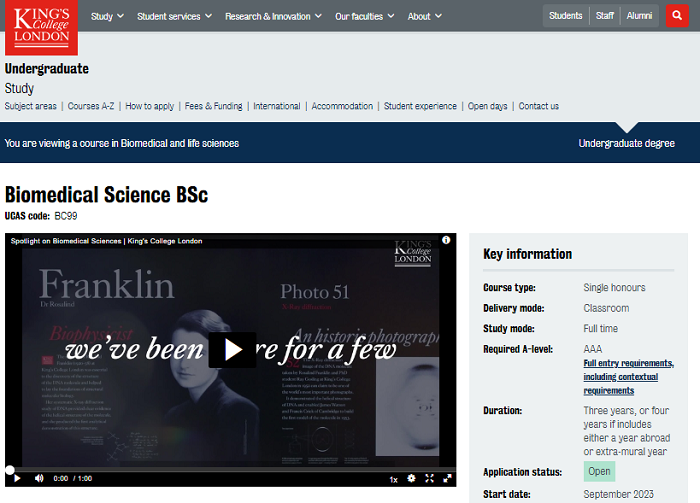This screenshot has width=700, height=503.
Task: Click the small play icon in video controls
Action: 17,479
